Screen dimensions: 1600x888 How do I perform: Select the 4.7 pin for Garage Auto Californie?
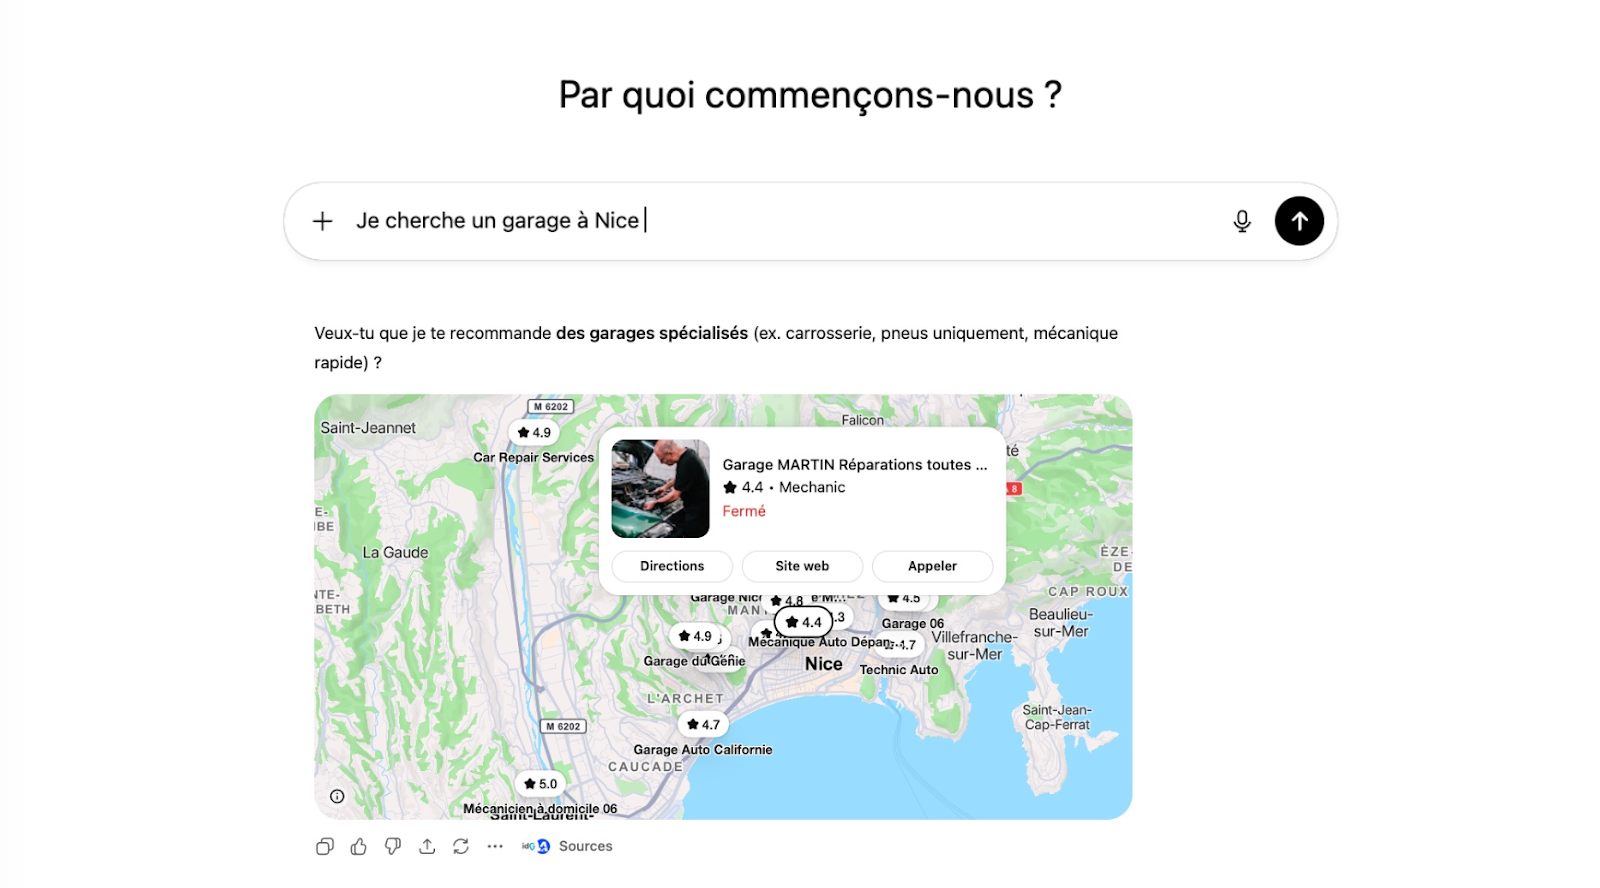[x=704, y=724]
